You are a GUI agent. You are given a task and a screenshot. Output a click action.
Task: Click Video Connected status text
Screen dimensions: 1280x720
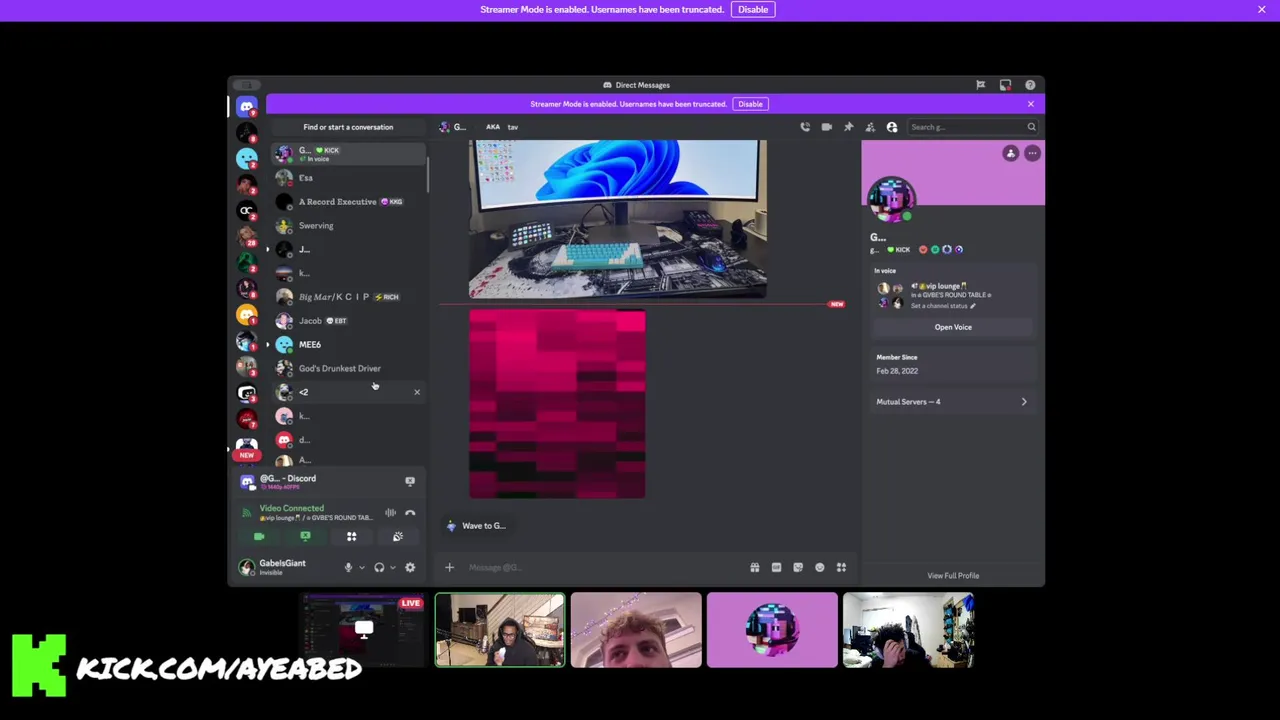(x=291, y=508)
